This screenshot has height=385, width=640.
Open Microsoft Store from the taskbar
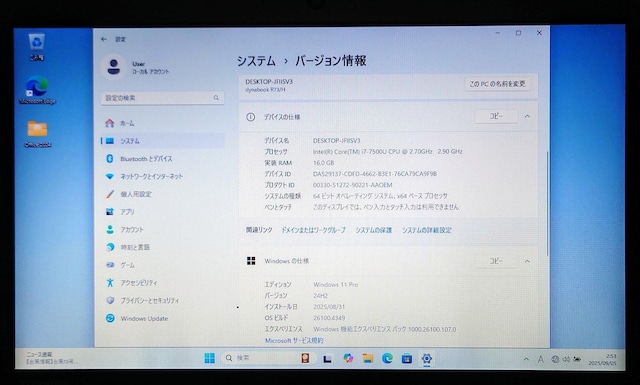pyautogui.click(x=407, y=358)
